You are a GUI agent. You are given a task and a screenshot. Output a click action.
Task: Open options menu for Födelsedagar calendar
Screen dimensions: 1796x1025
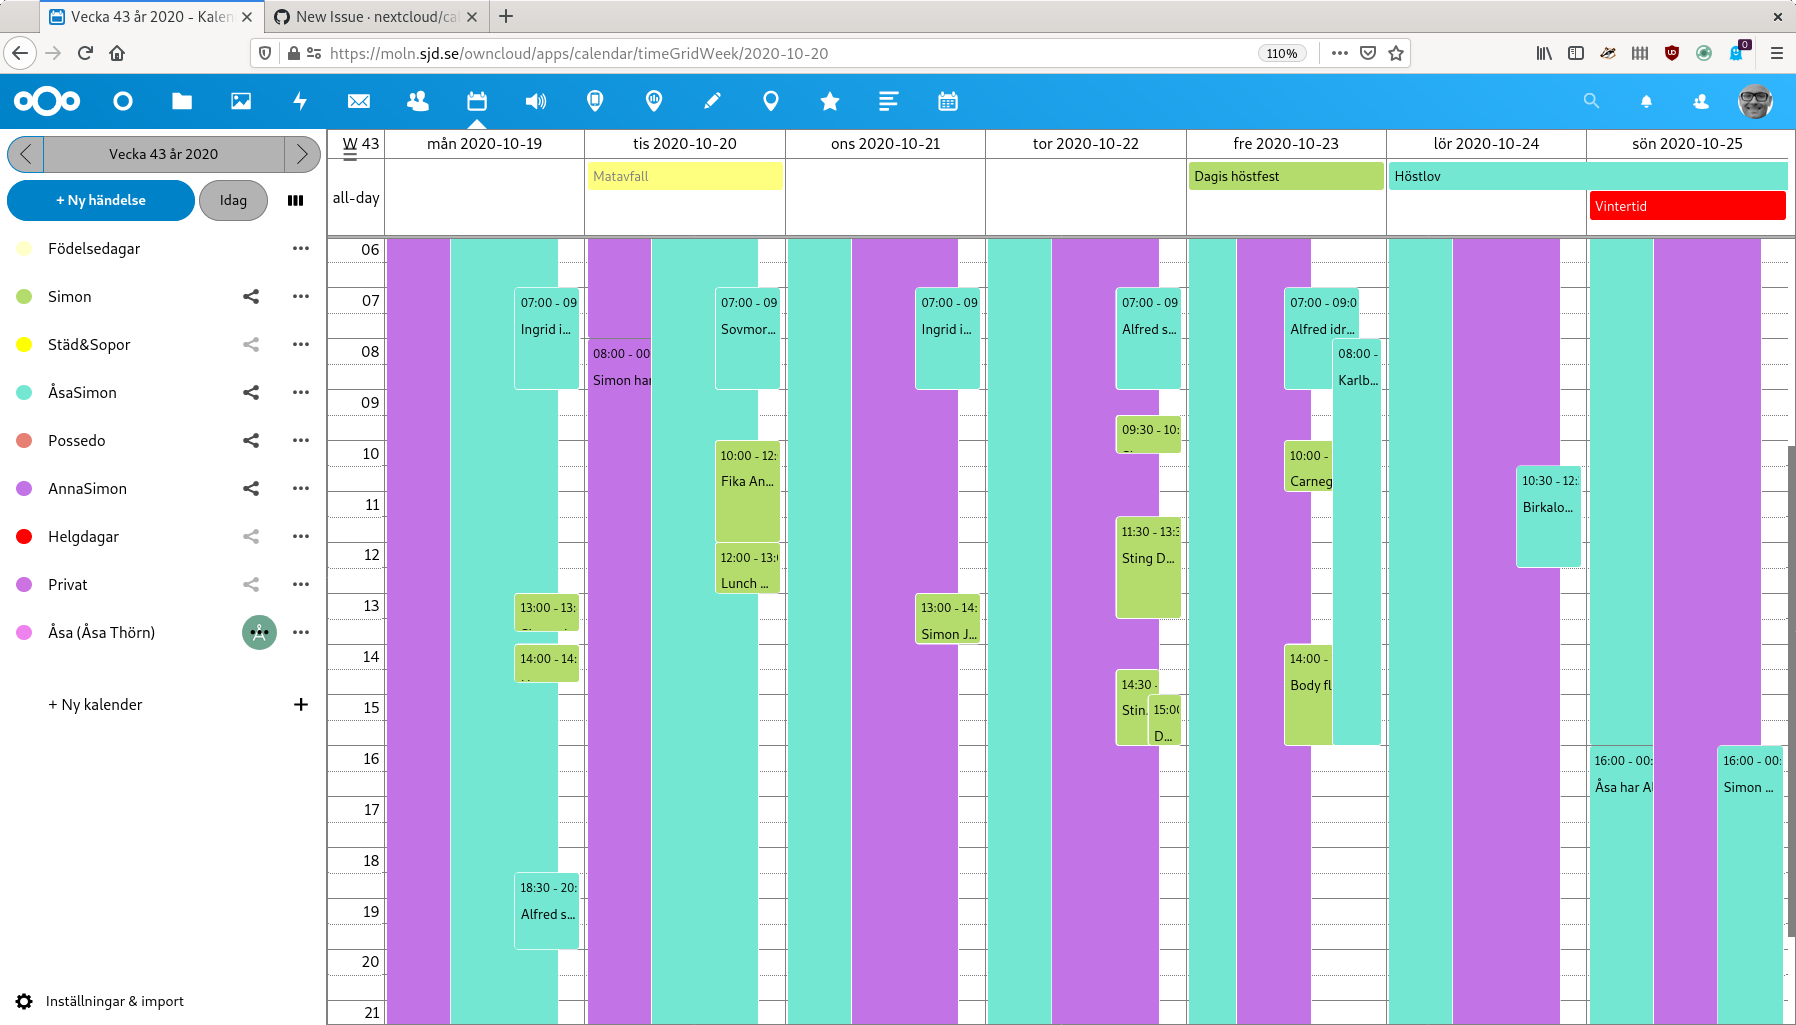301,248
